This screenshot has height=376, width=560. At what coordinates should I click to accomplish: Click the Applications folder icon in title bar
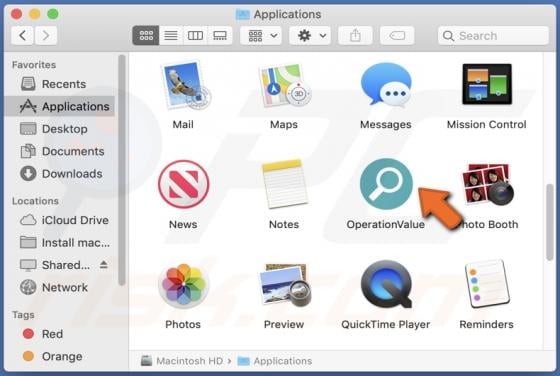pyautogui.click(x=243, y=14)
